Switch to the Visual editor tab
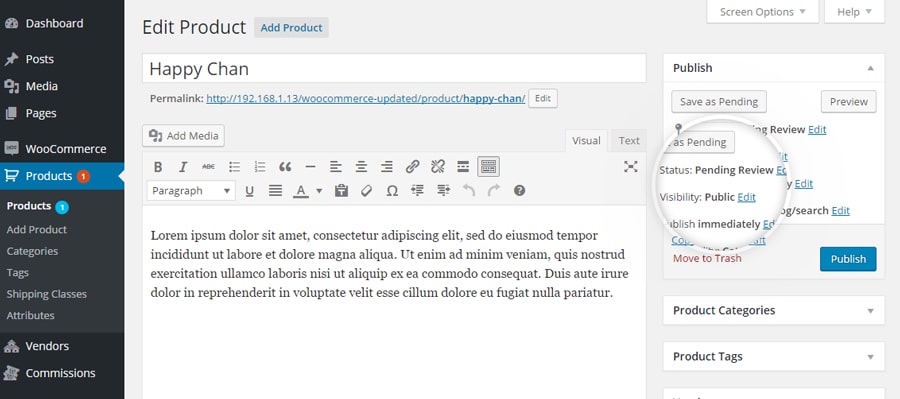This screenshot has width=900, height=399. click(x=586, y=141)
